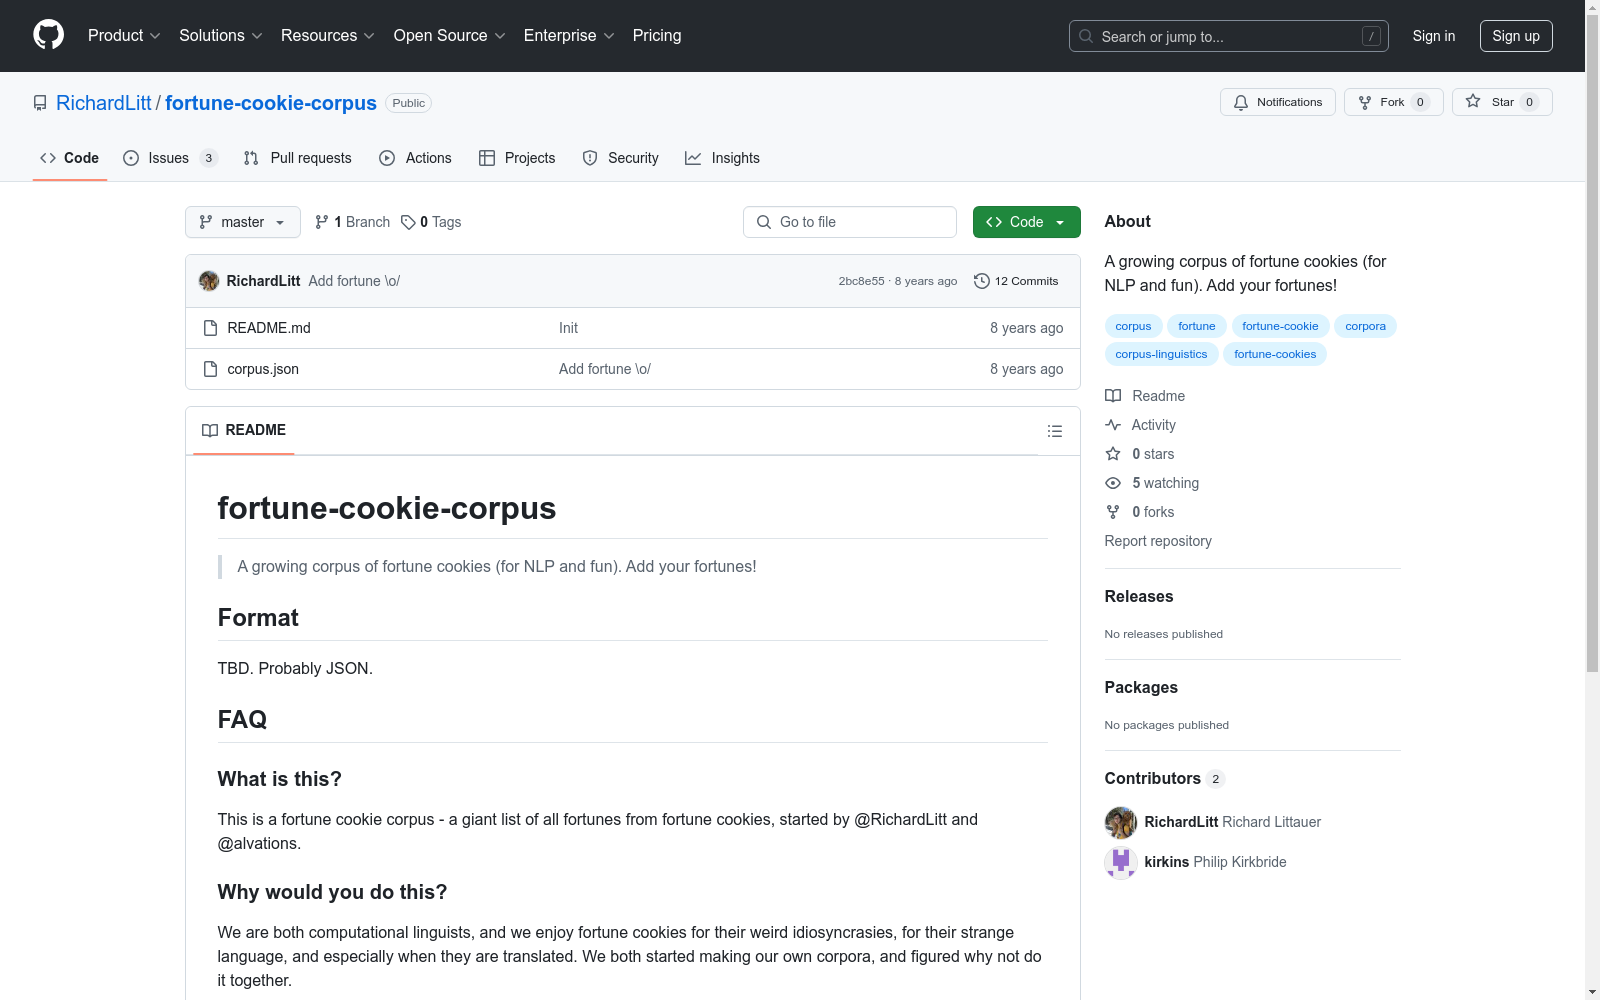Fork this repository

point(1394,102)
